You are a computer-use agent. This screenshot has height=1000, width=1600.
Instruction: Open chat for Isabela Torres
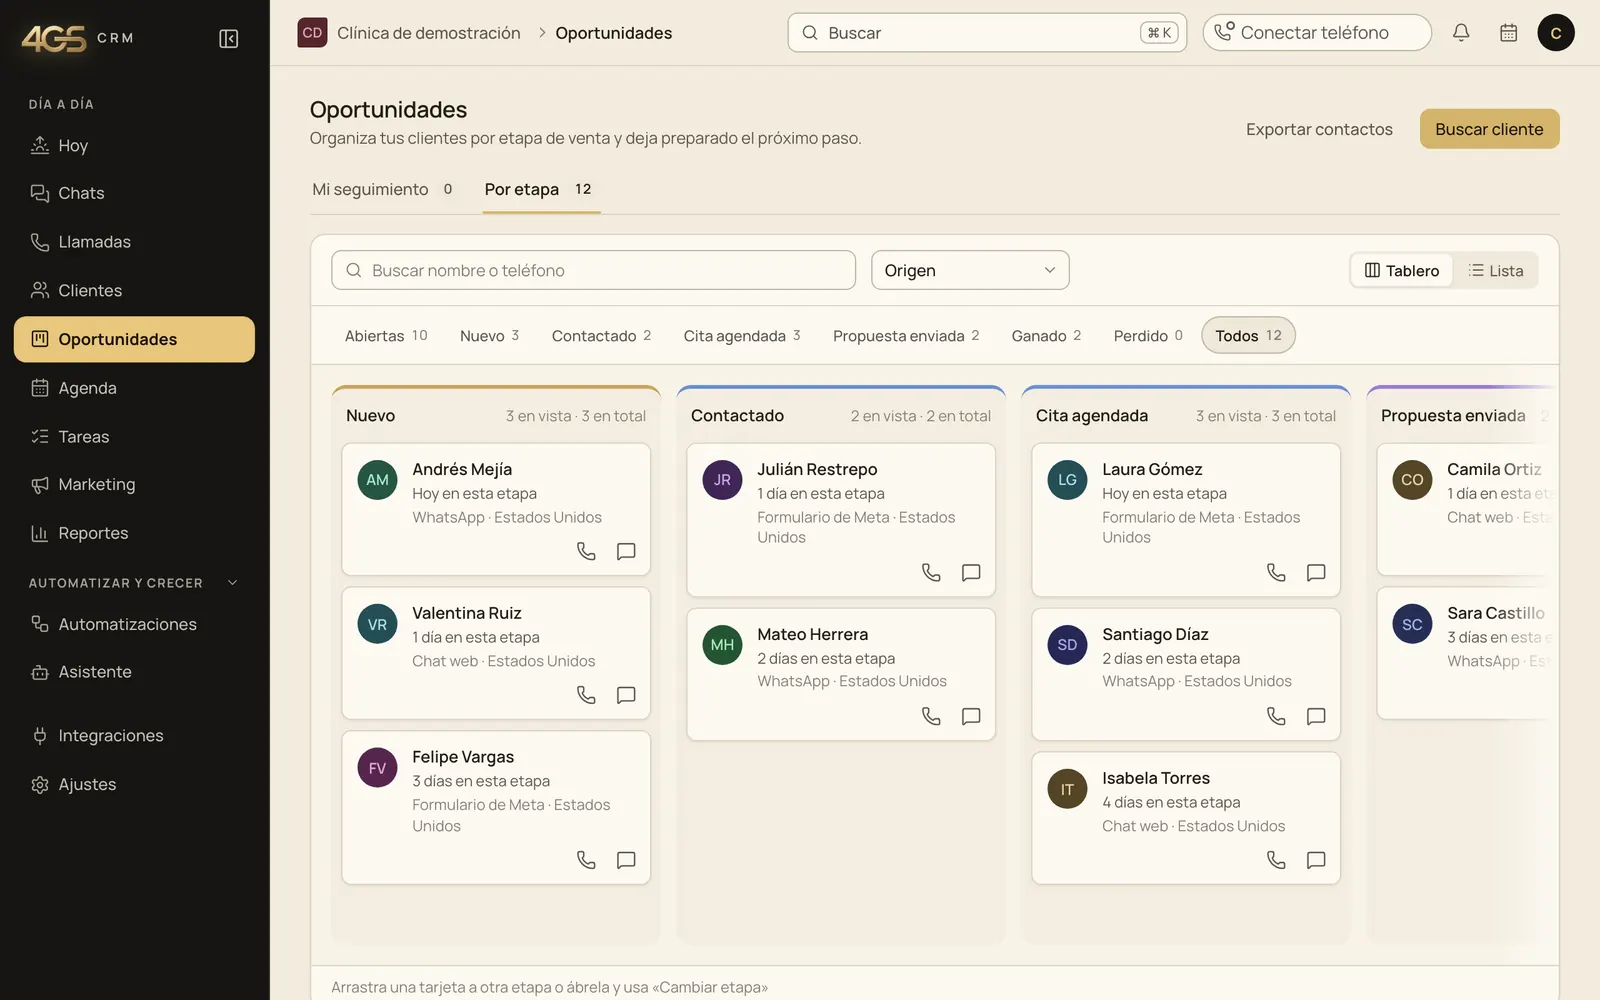point(1316,860)
